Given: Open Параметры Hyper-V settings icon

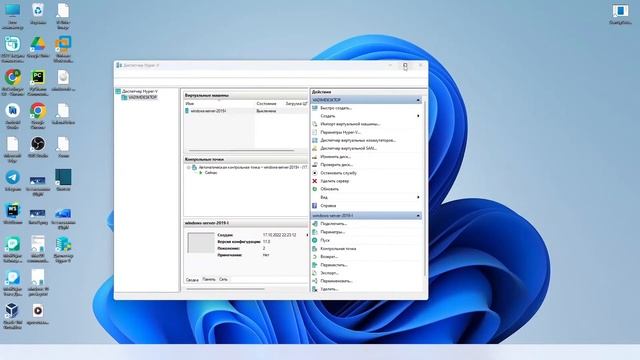Looking at the screenshot, I should tap(315, 132).
